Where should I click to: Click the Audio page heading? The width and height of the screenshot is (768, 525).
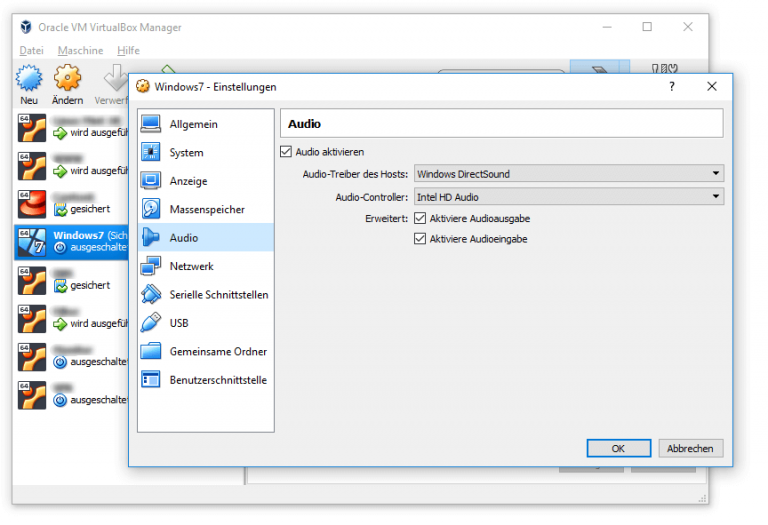point(304,124)
